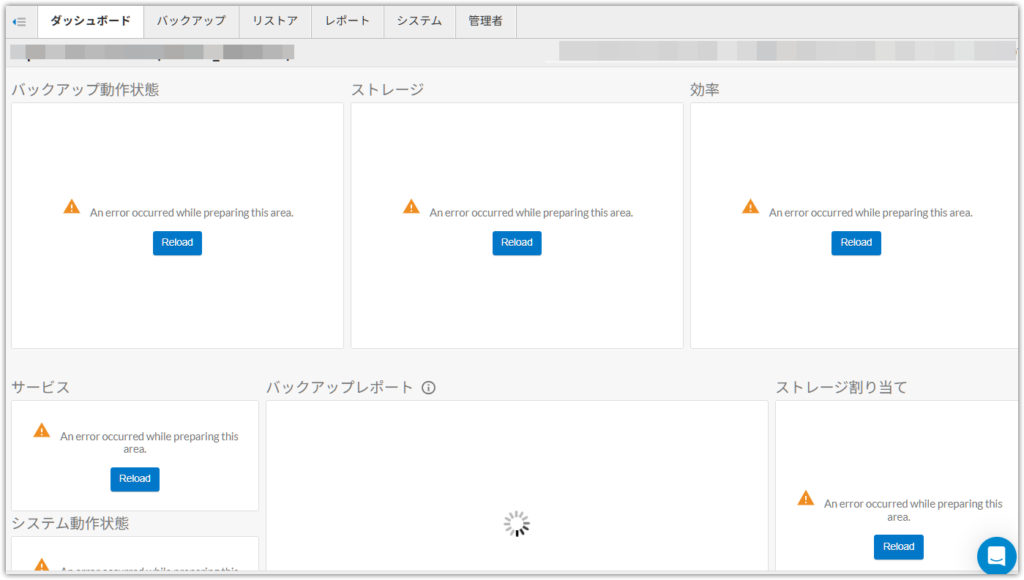
Task: Open the システム tab
Action: 419,21
